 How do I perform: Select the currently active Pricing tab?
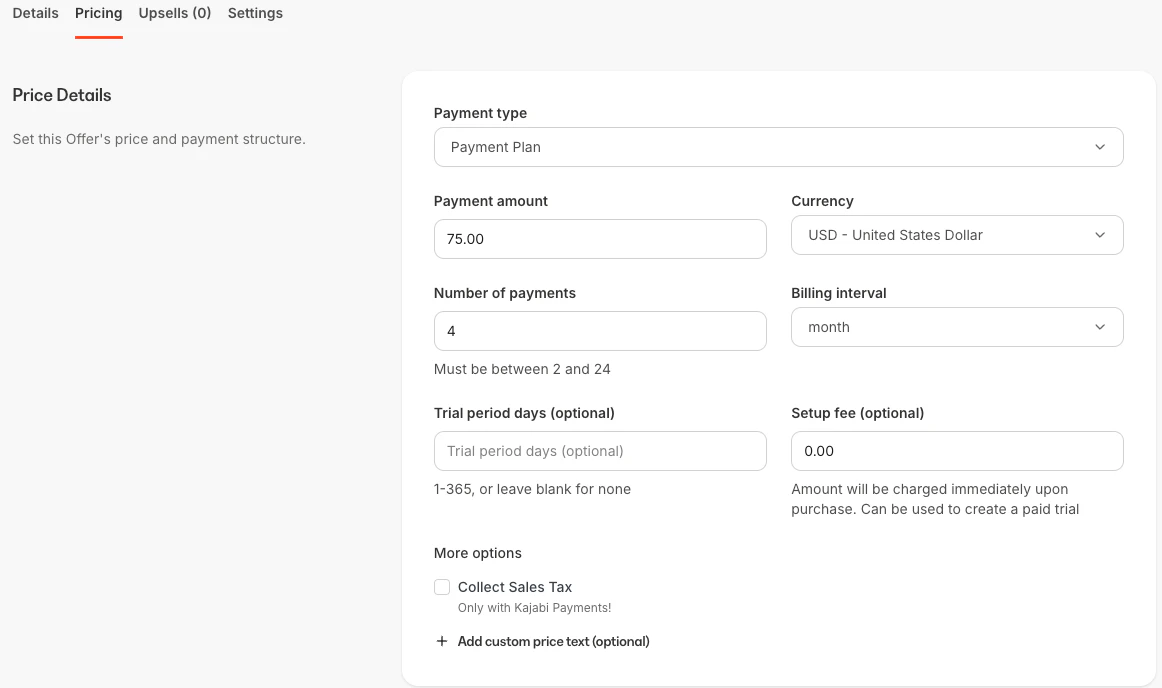pos(98,13)
